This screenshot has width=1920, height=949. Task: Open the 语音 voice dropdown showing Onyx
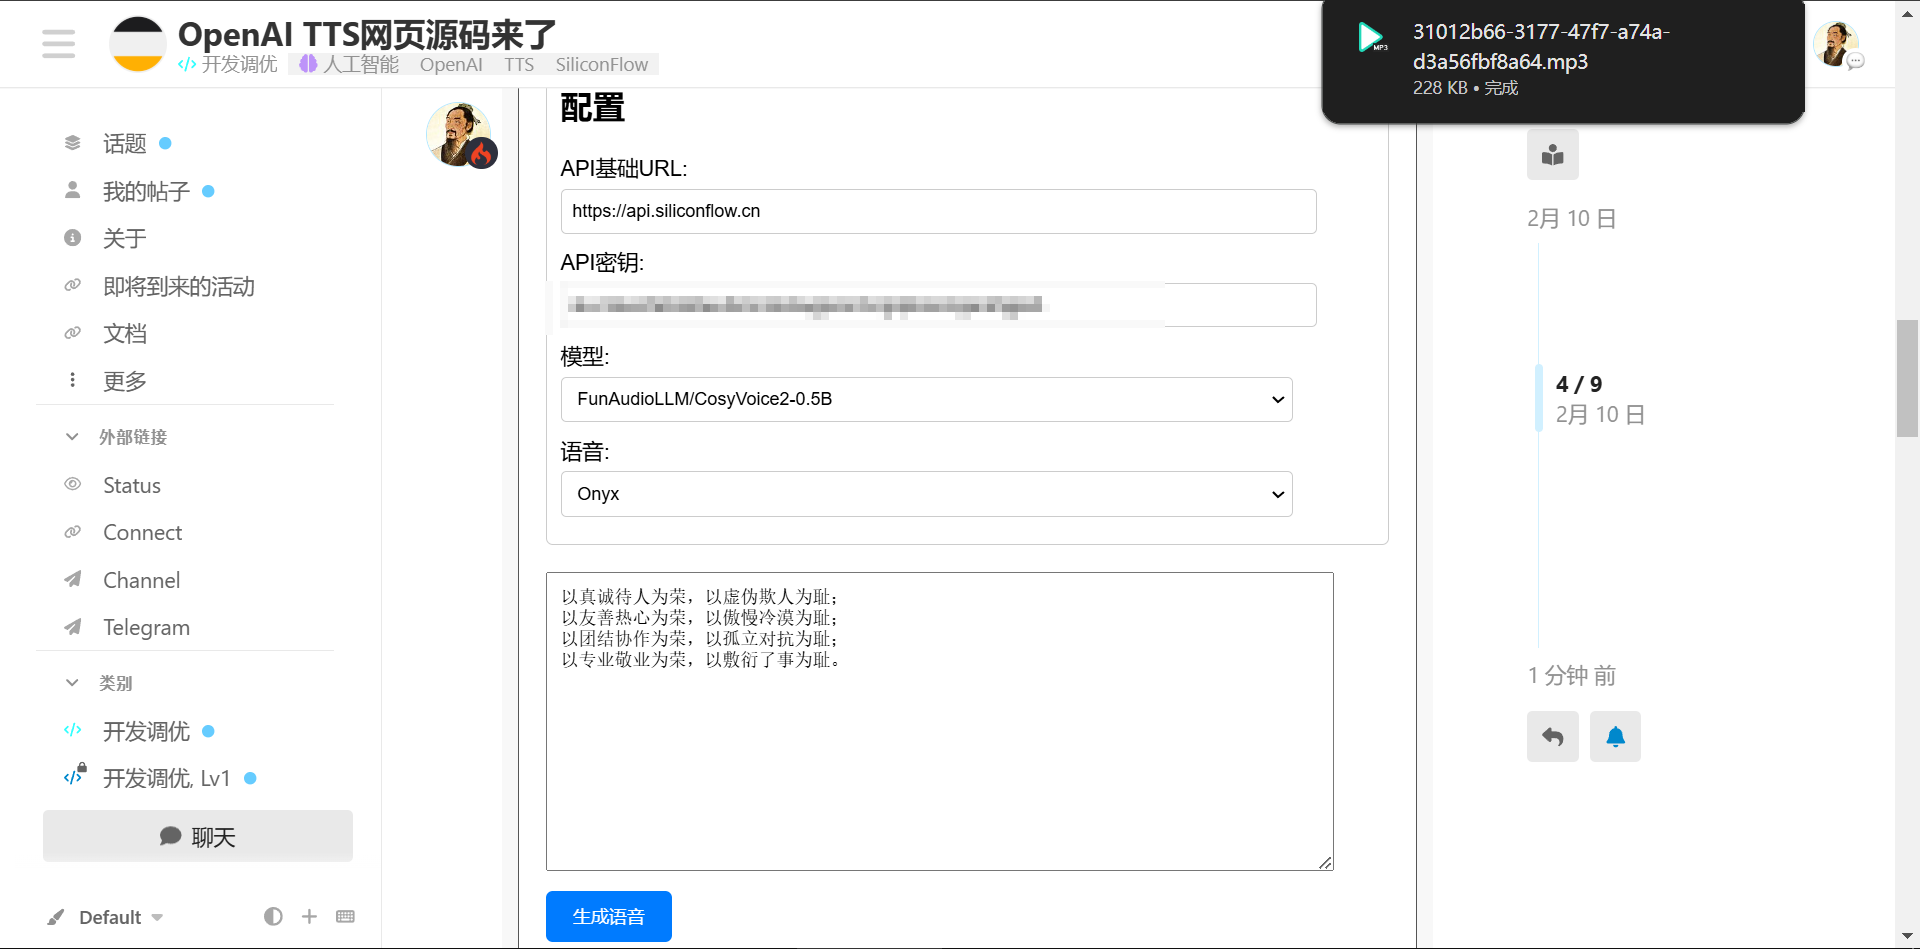coord(926,494)
